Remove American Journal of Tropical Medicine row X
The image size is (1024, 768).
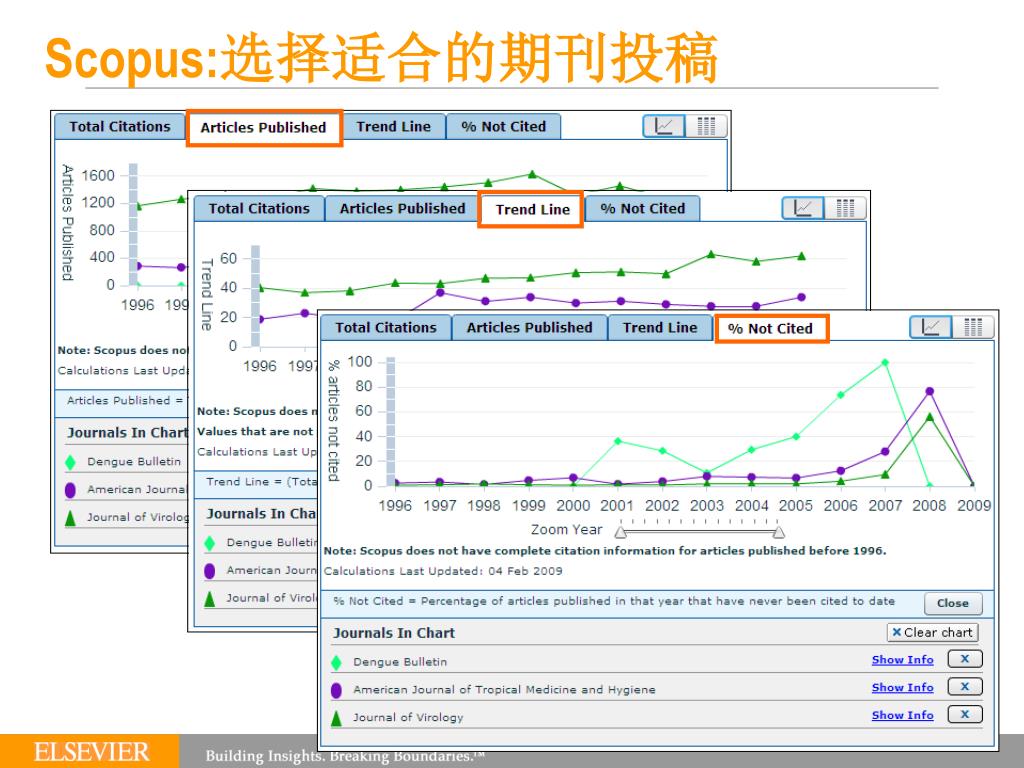[964, 686]
